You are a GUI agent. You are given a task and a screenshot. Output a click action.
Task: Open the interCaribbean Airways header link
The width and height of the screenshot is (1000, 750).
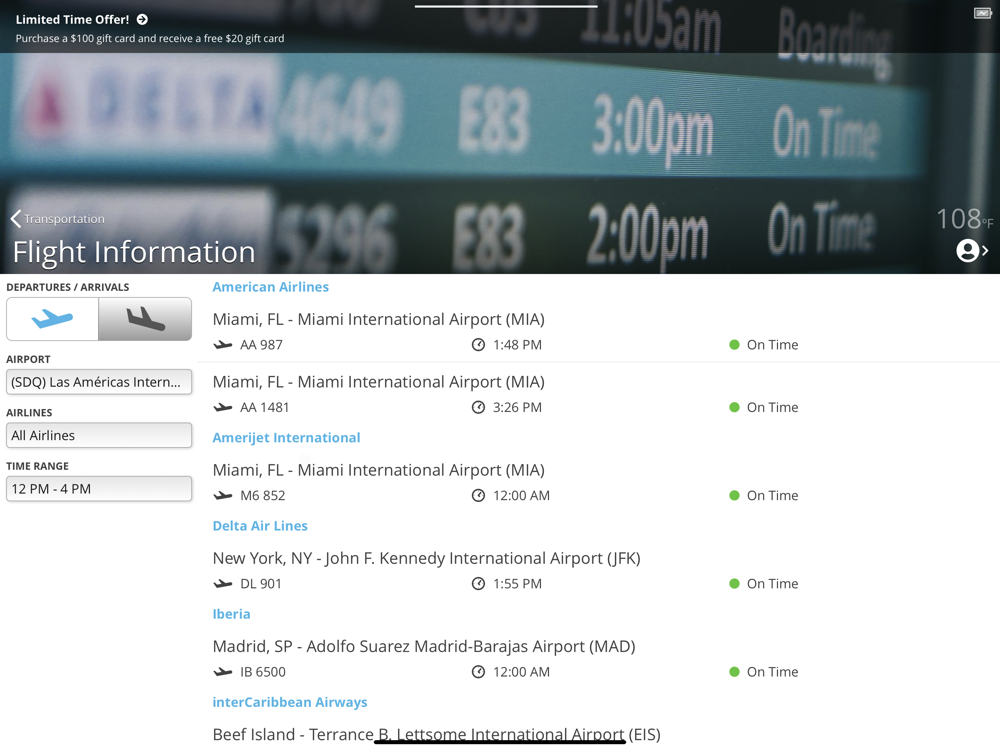pyautogui.click(x=290, y=702)
